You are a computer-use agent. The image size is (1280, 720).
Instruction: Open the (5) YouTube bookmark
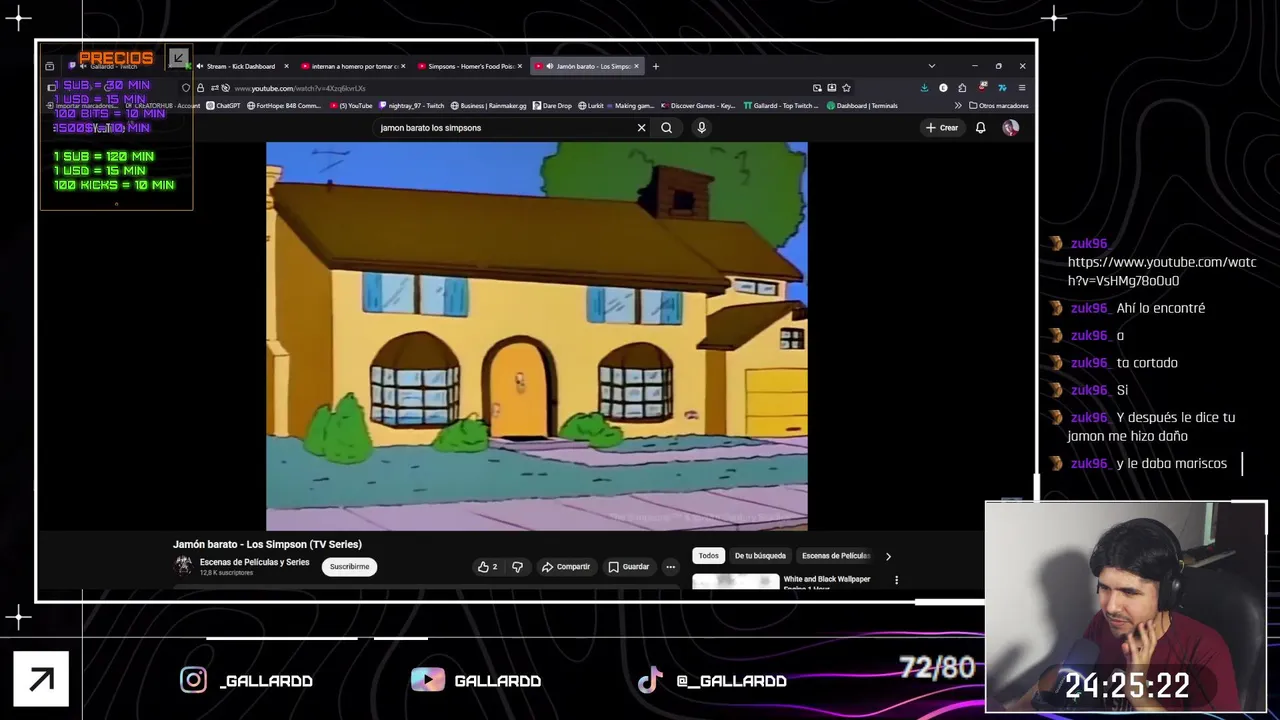point(350,106)
